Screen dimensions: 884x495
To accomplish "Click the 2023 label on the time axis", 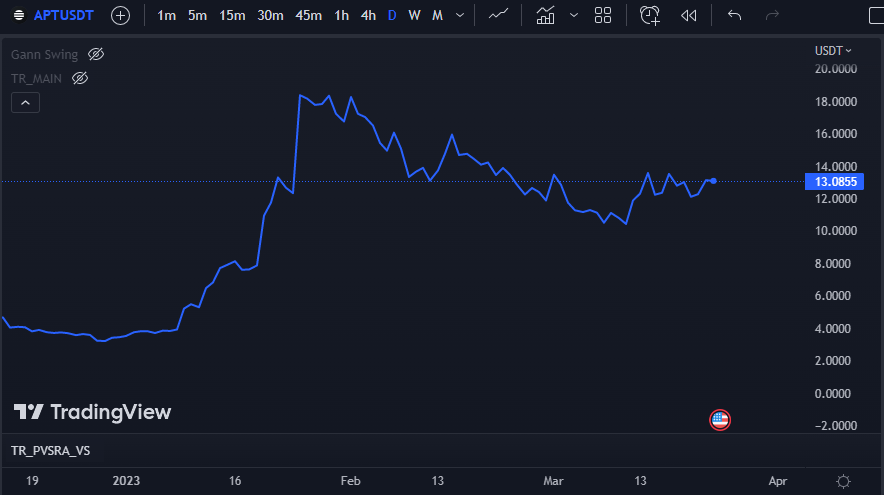I will (126, 481).
